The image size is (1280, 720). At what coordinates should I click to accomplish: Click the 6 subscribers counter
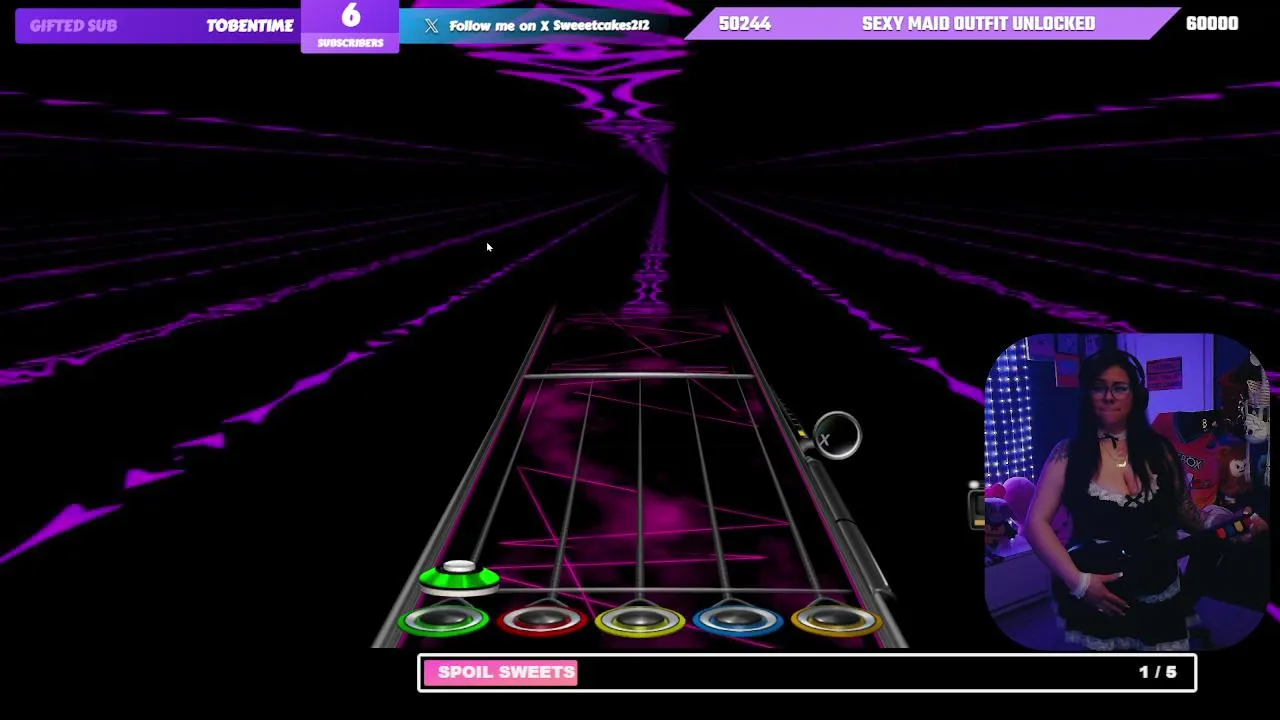[350, 26]
